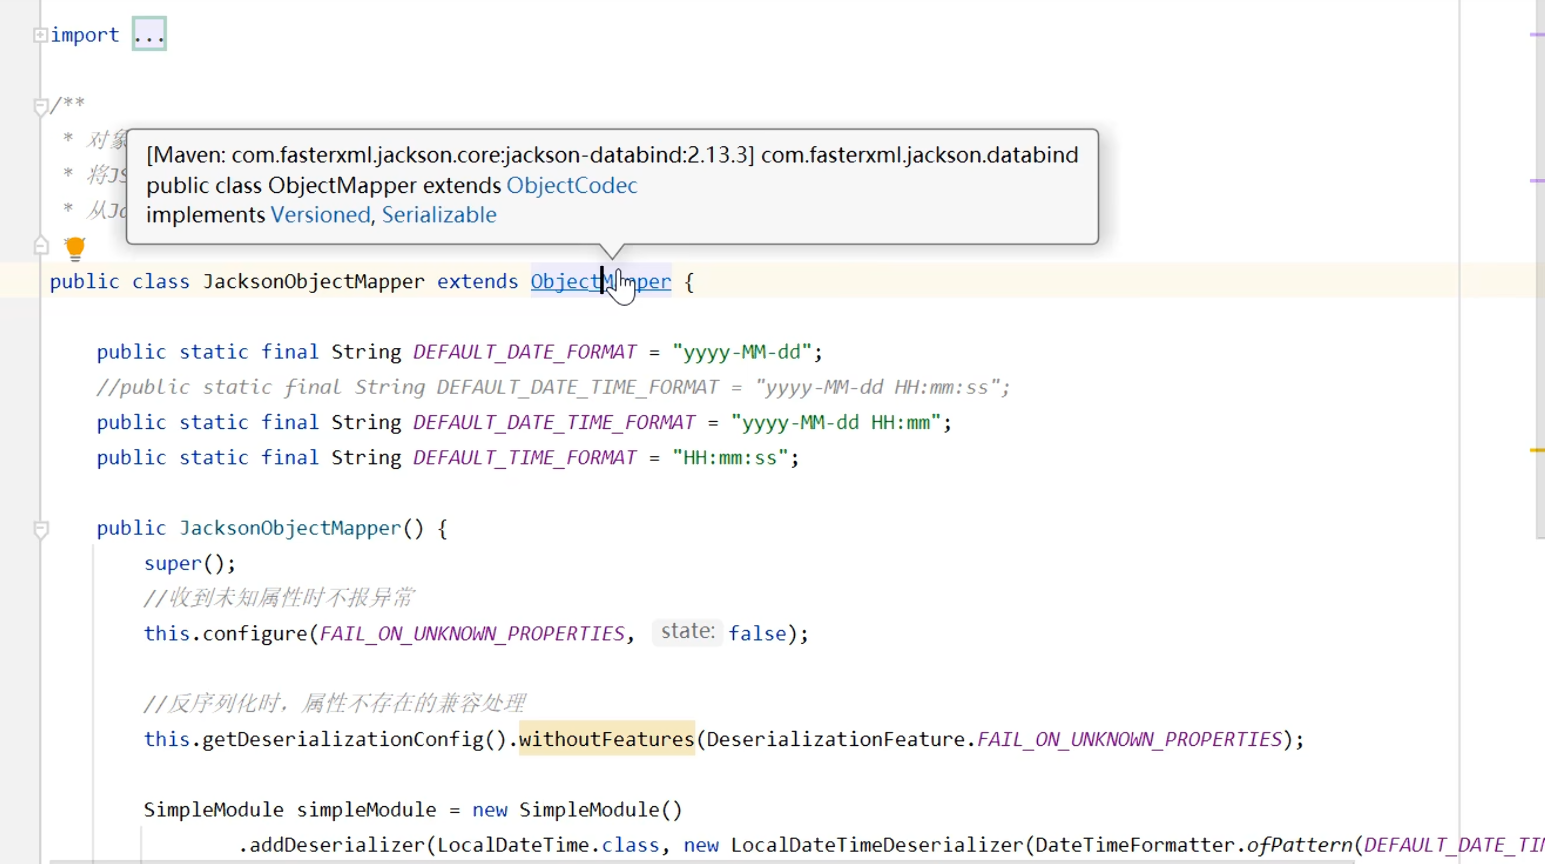Place the cursor on the highlighted withoutFeatures method
The image size is (1545, 864).
click(x=606, y=739)
